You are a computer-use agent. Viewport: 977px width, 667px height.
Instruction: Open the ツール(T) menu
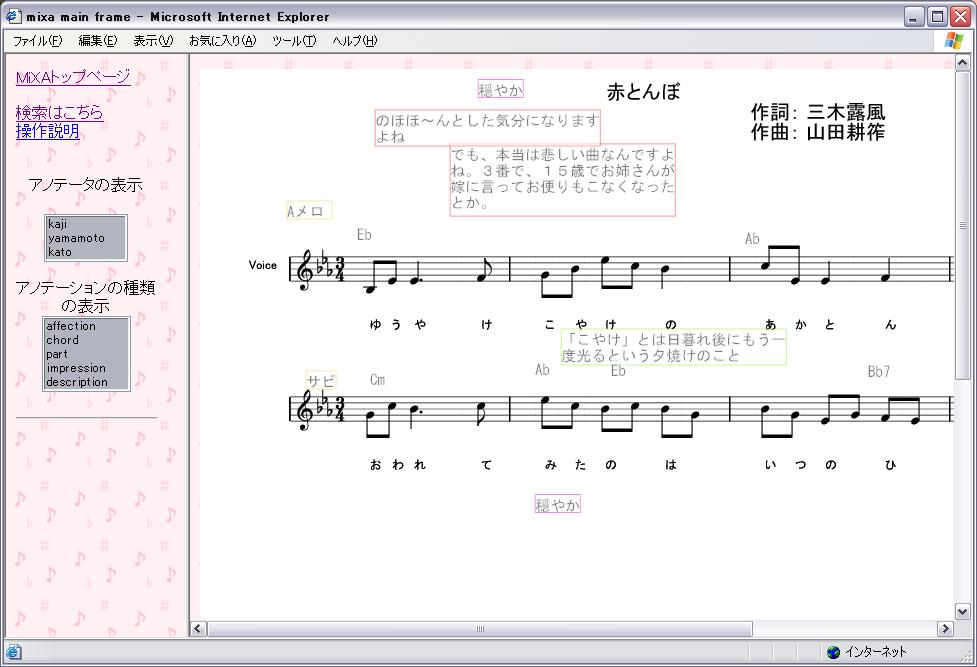pyautogui.click(x=294, y=41)
